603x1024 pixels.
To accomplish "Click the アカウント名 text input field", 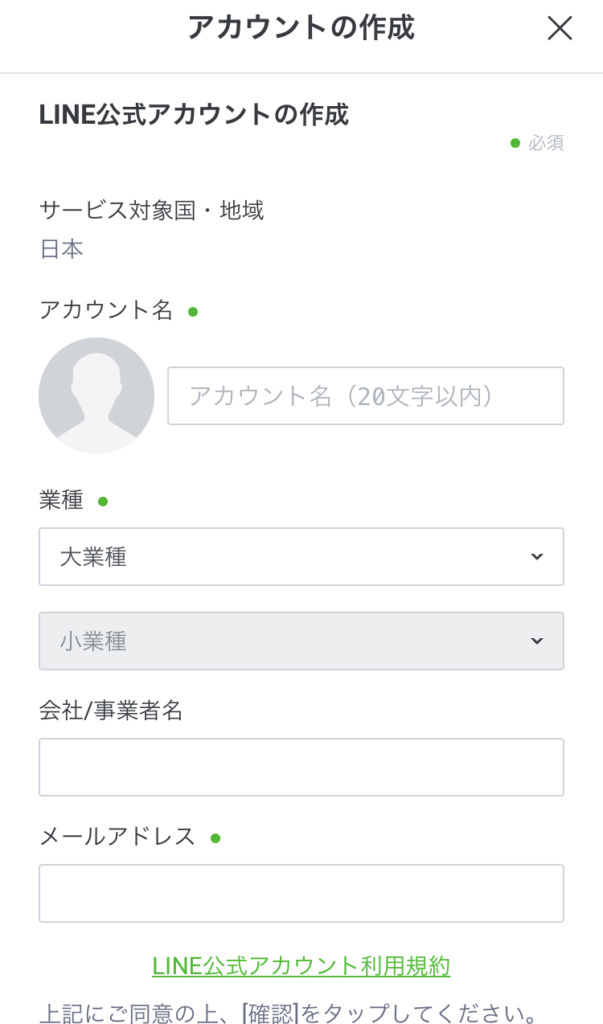I will (x=365, y=396).
